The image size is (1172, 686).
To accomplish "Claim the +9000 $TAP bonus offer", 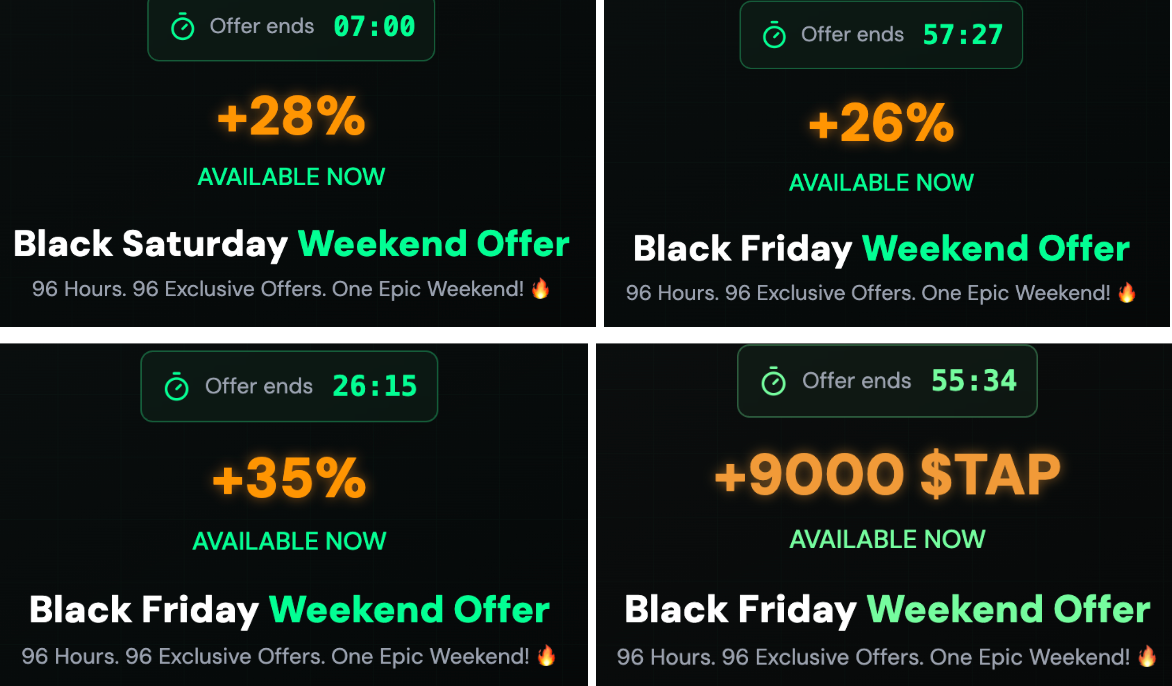I will [887, 474].
